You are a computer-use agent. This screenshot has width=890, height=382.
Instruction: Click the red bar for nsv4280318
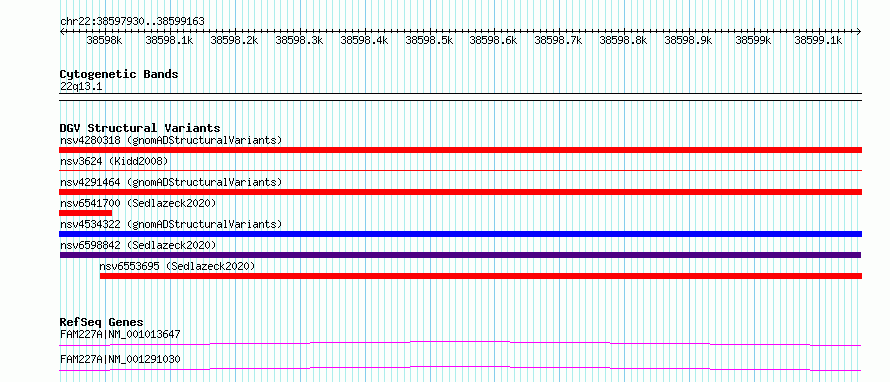tap(460, 150)
